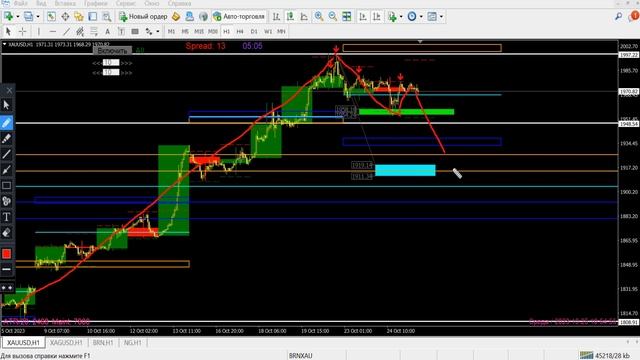Viewport: 640px width, 360px height.
Task: Switch to the BRN,H1 chart tab
Action: point(102,342)
